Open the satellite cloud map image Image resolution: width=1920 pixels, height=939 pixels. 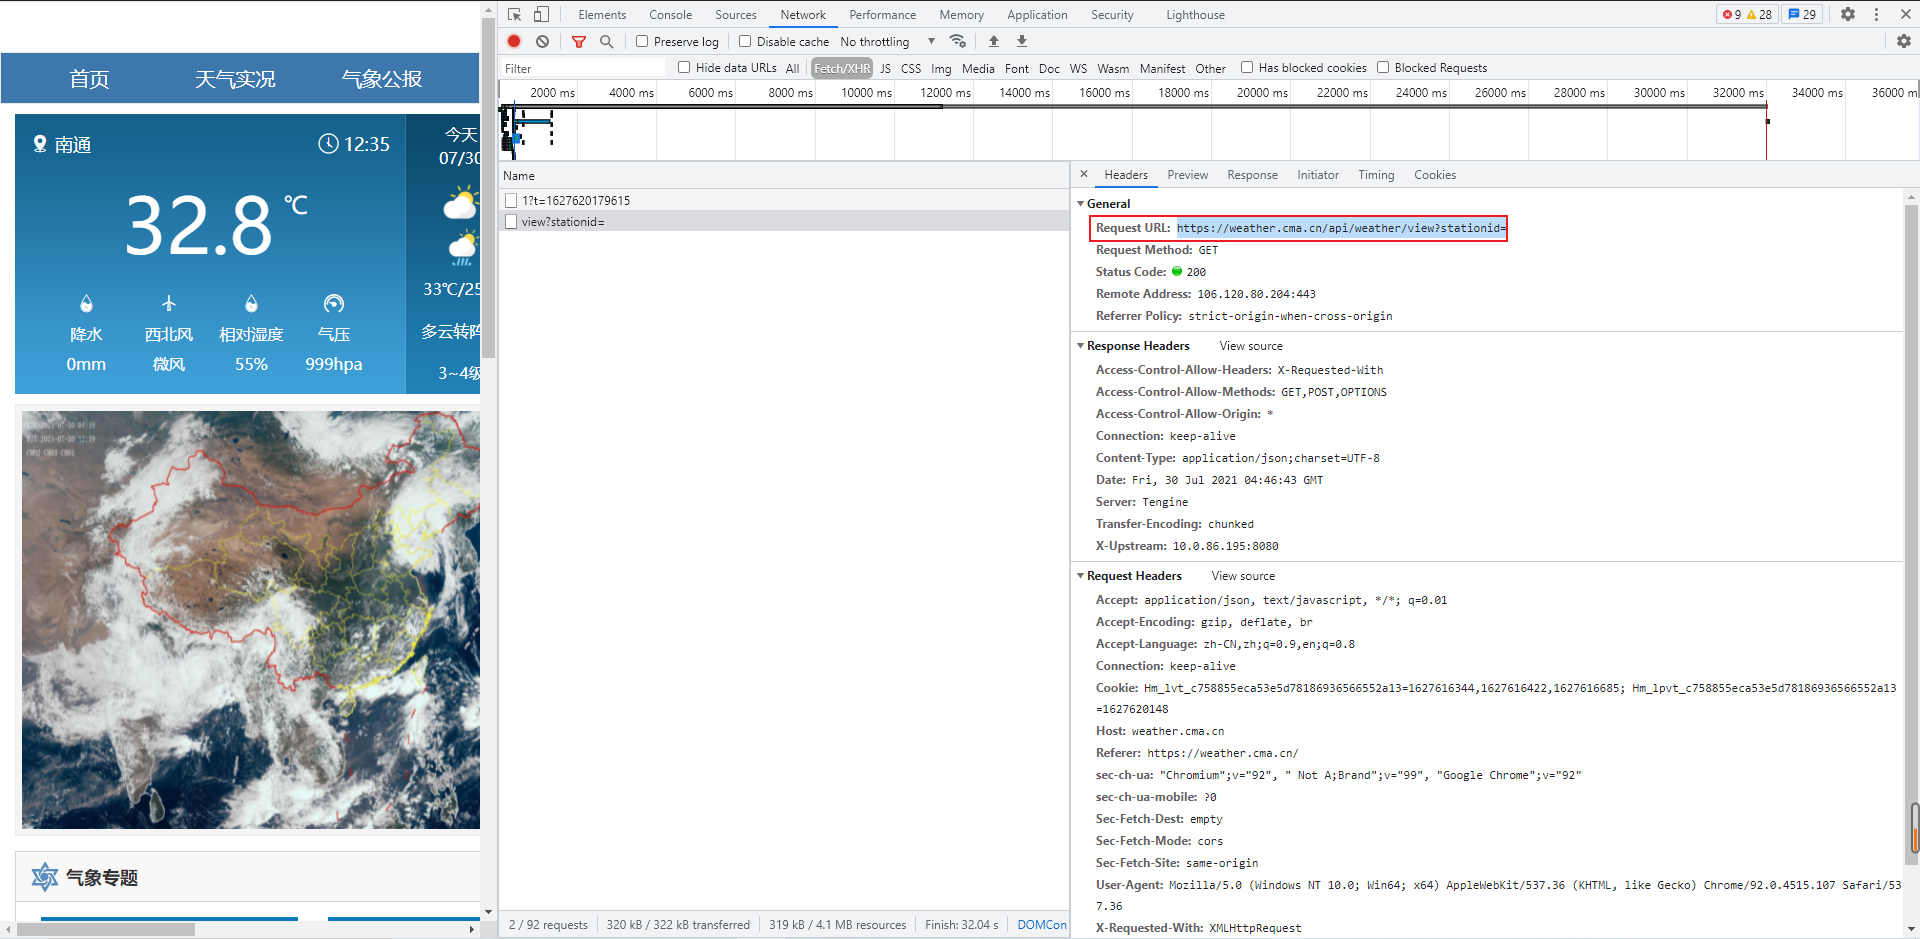click(x=251, y=620)
